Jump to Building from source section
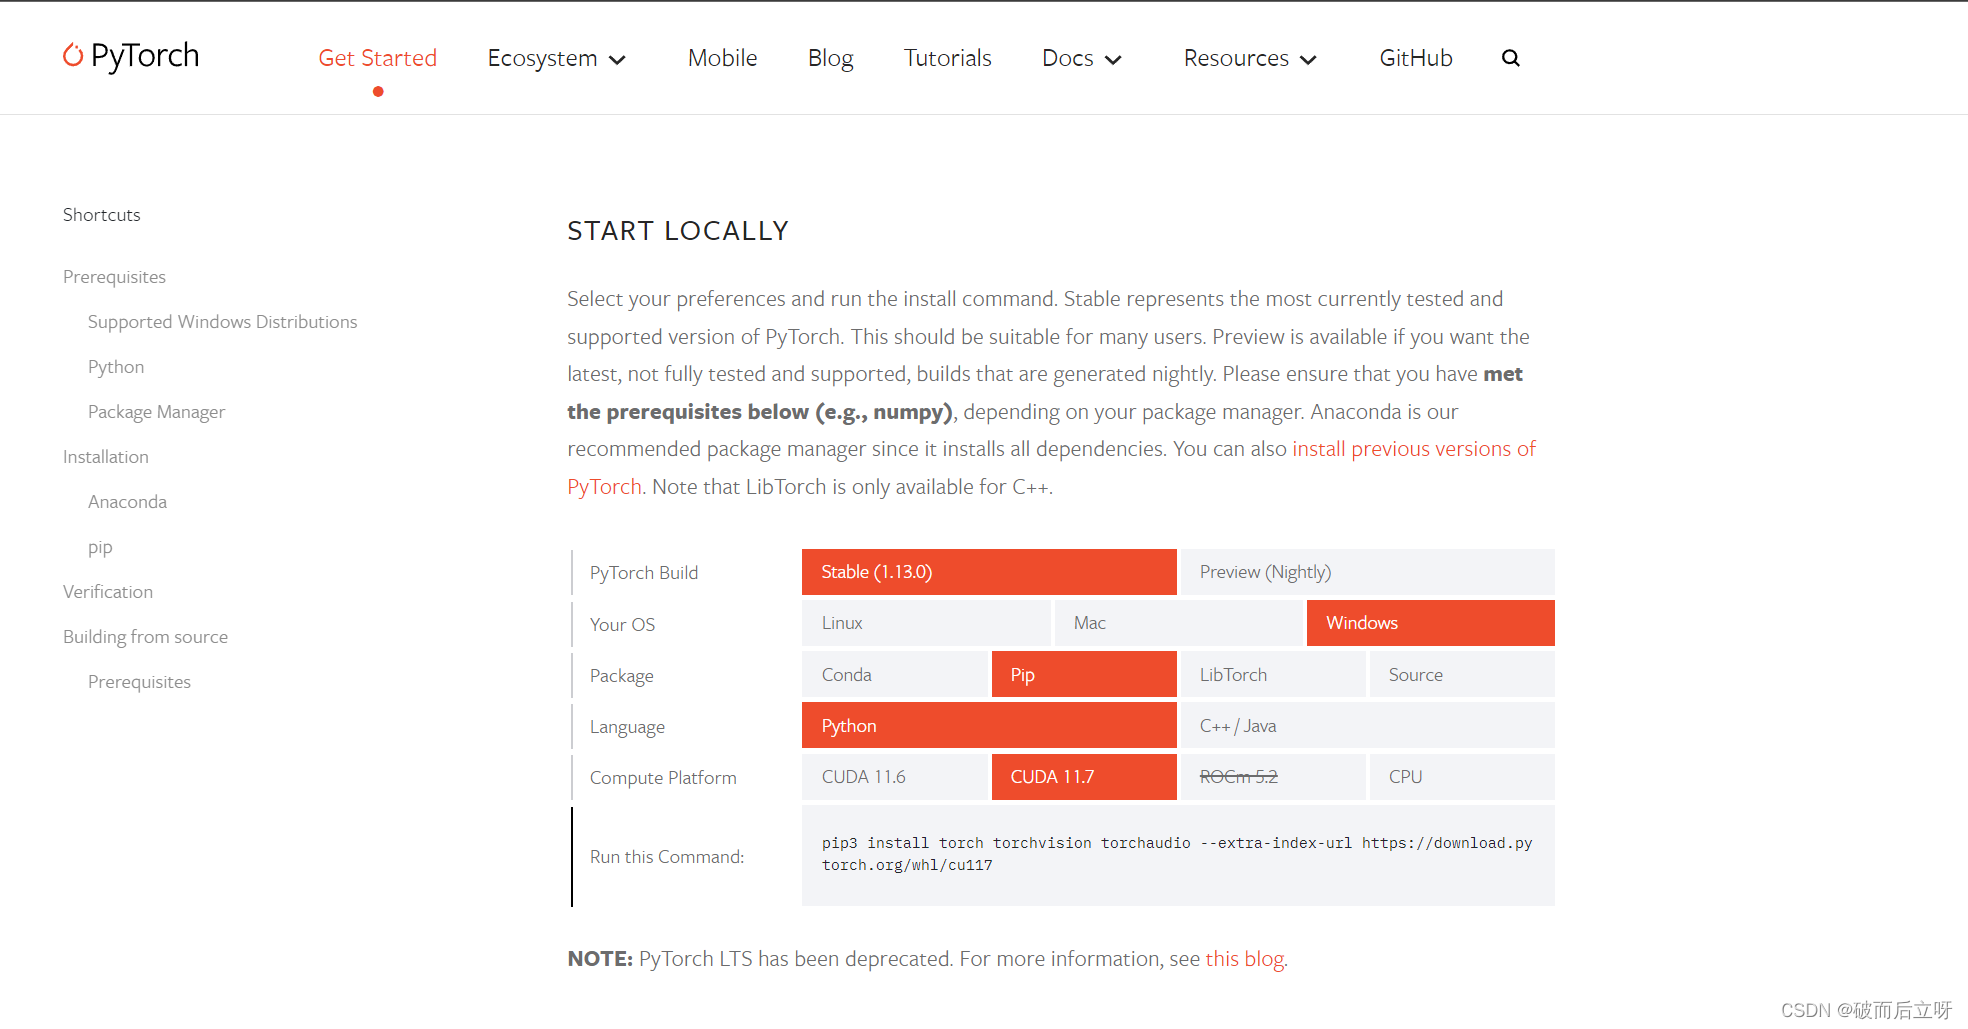 [145, 637]
